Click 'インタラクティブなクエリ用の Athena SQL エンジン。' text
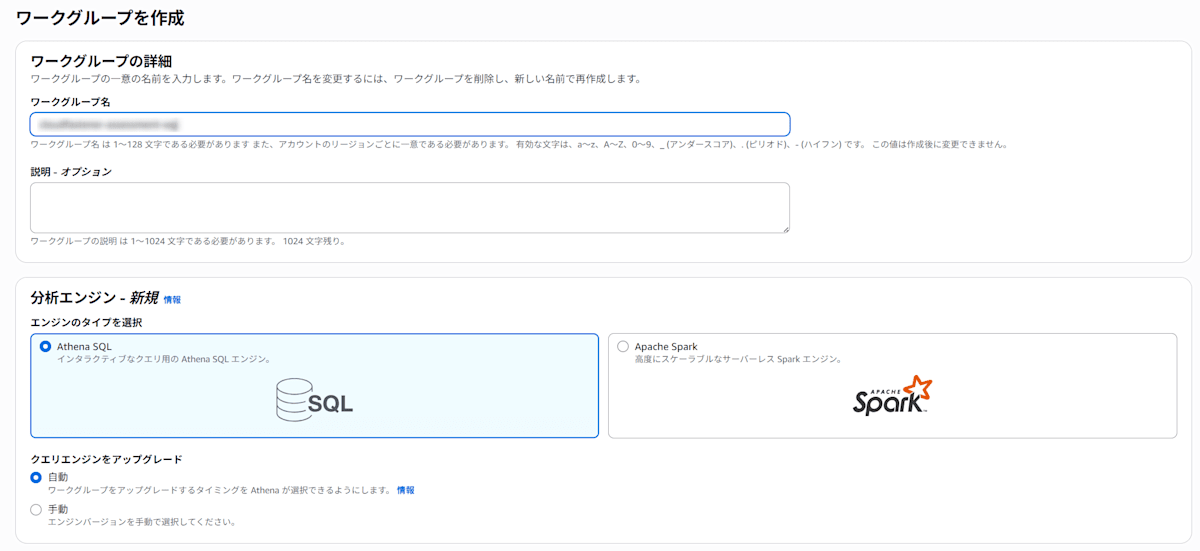The width and height of the screenshot is (1200, 551). 164,359
